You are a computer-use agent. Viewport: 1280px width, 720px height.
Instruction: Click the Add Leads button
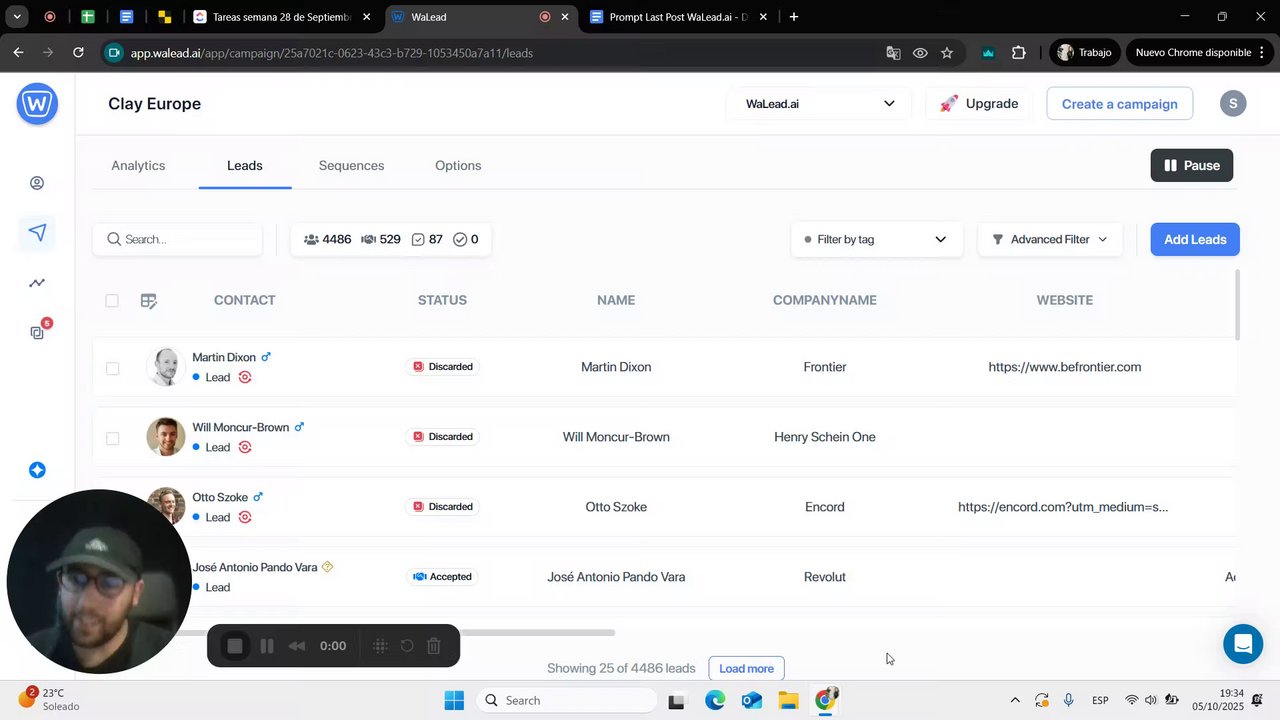coord(1195,239)
